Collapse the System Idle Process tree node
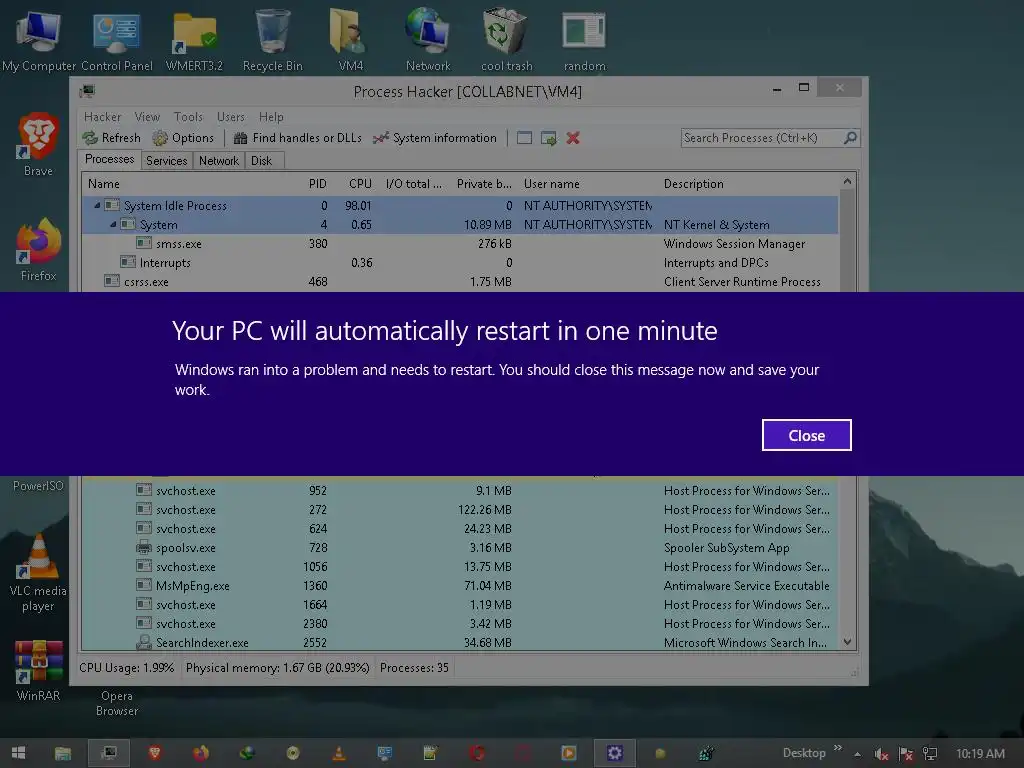This screenshot has height=768, width=1024. pyautogui.click(x=97, y=205)
